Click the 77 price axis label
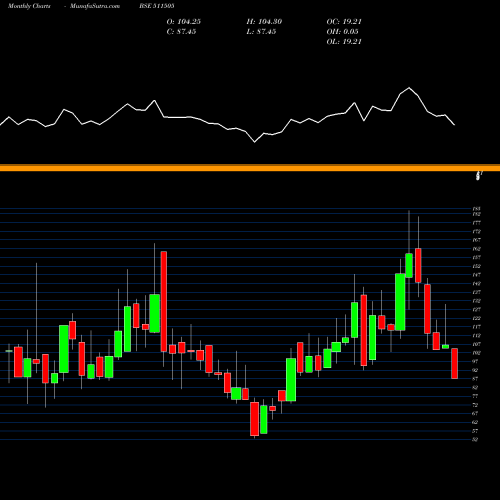The height and width of the screenshot is (500, 500). 475,396
